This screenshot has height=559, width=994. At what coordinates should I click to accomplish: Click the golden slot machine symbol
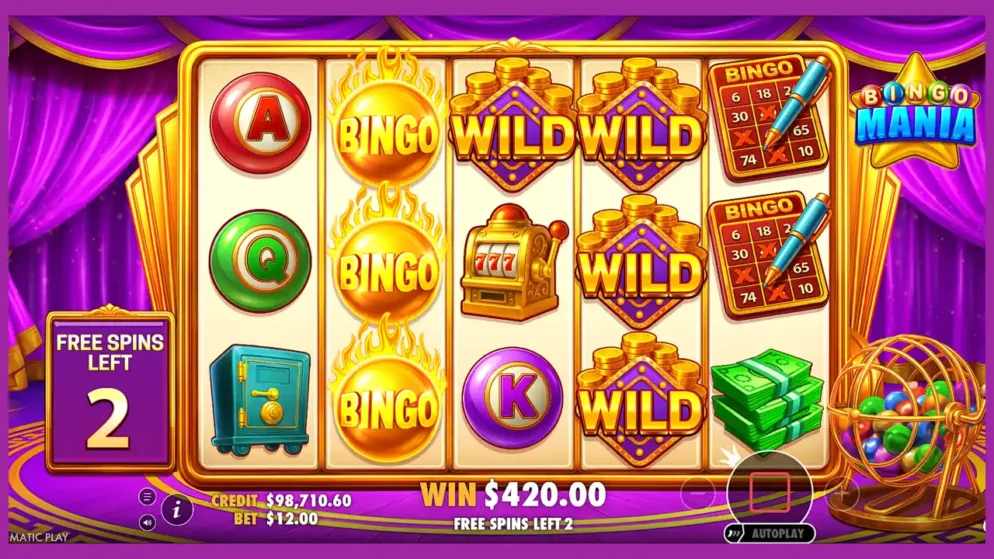(x=514, y=262)
